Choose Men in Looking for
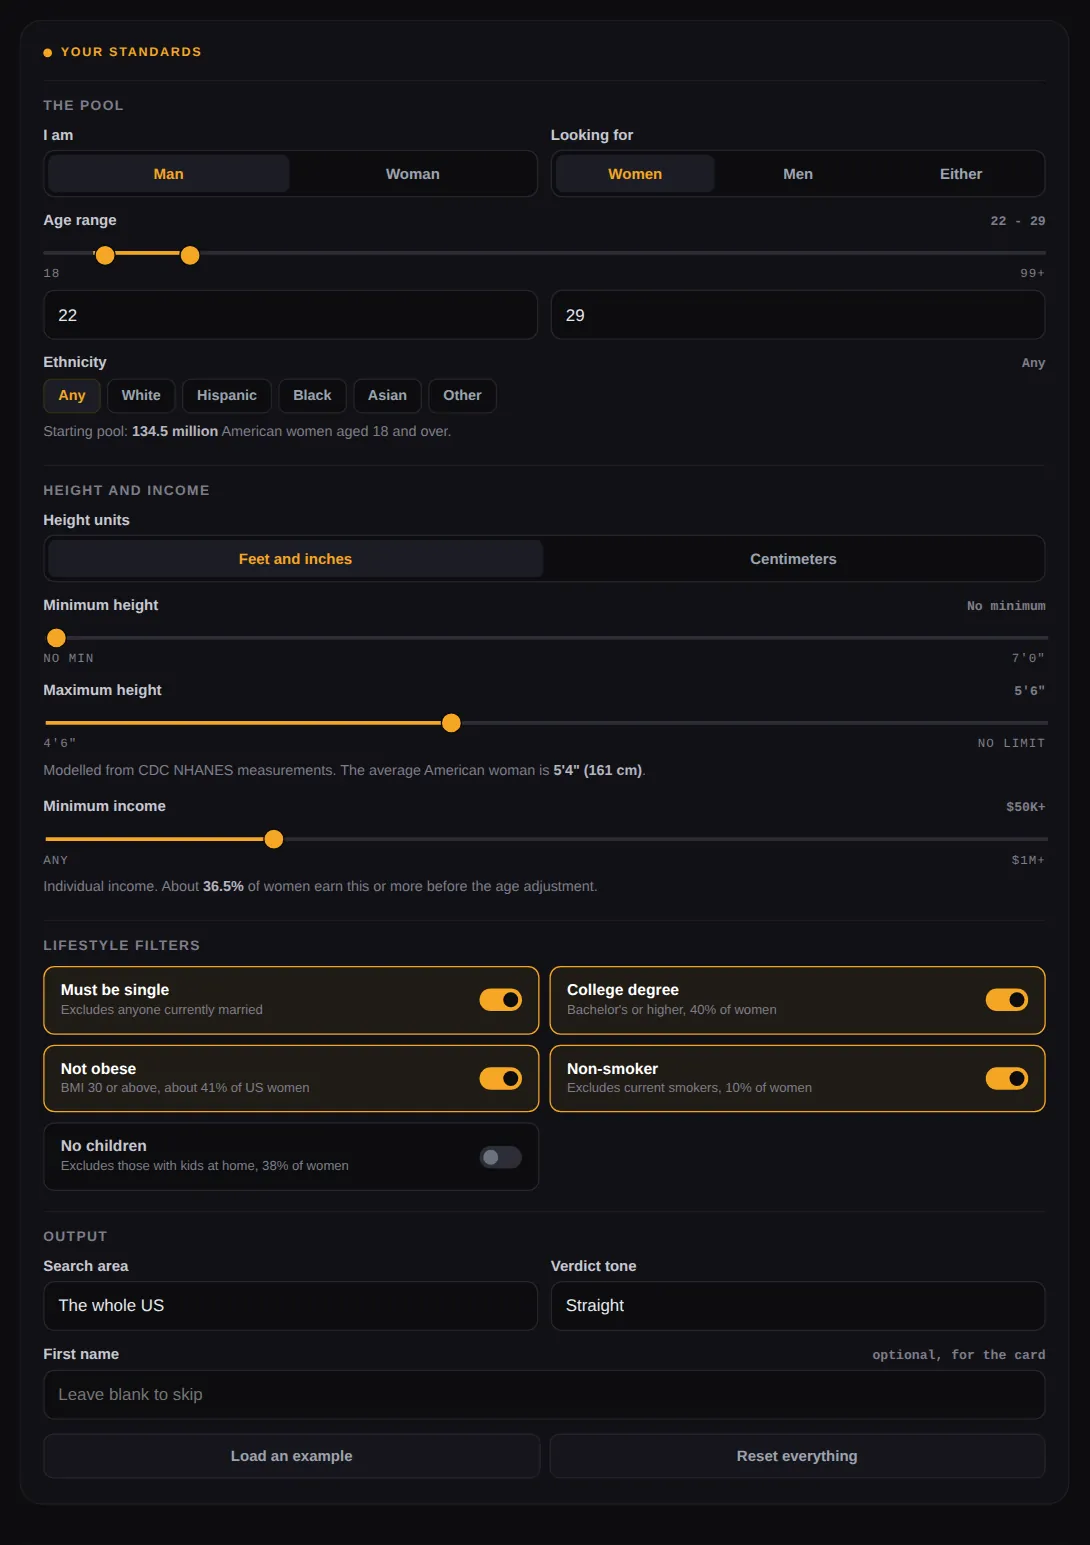Screen dimensions: 1090x1545 [x=798, y=174]
